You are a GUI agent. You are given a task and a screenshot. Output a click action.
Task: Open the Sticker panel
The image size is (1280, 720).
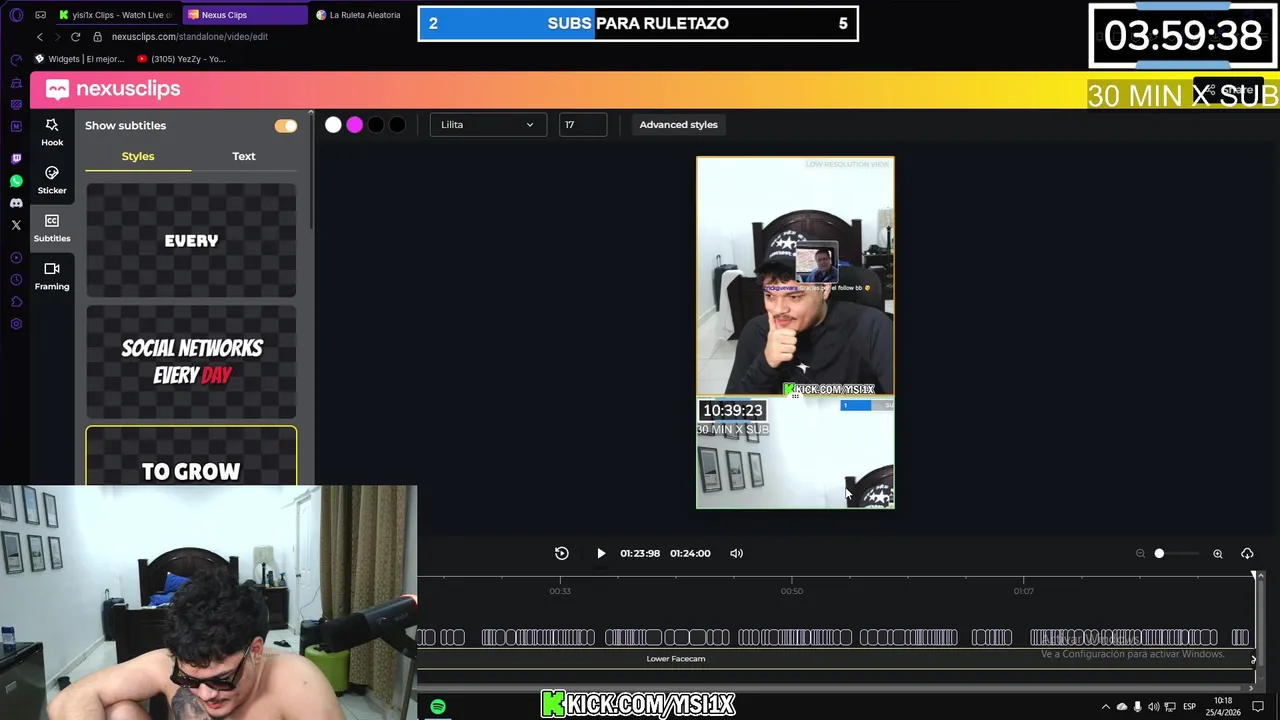pyautogui.click(x=52, y=179)
